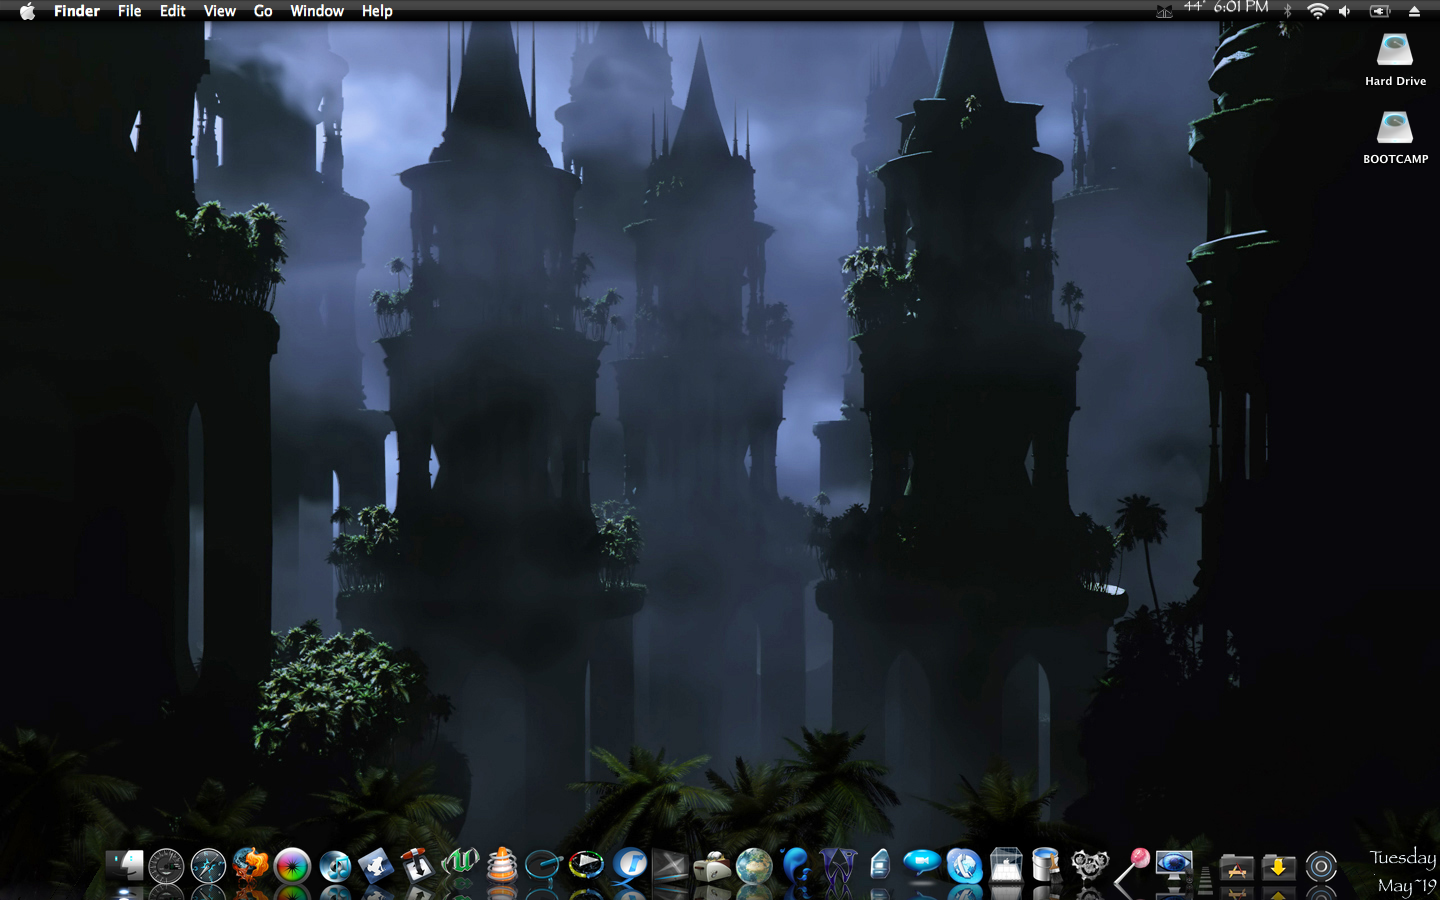Open the Apple menu
This screenshot has width=1440, height=900.
point(27,11)
